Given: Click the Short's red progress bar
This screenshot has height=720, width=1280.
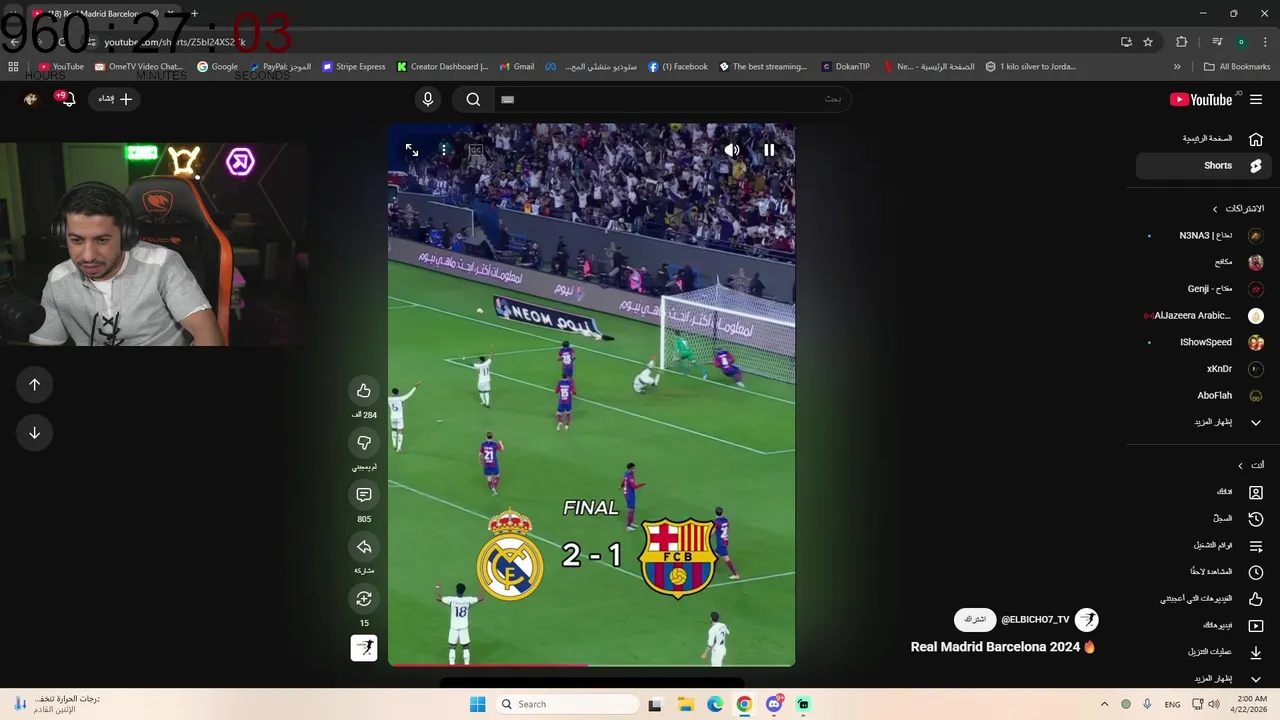Looking at the screenshot, I should pos(591,664).
